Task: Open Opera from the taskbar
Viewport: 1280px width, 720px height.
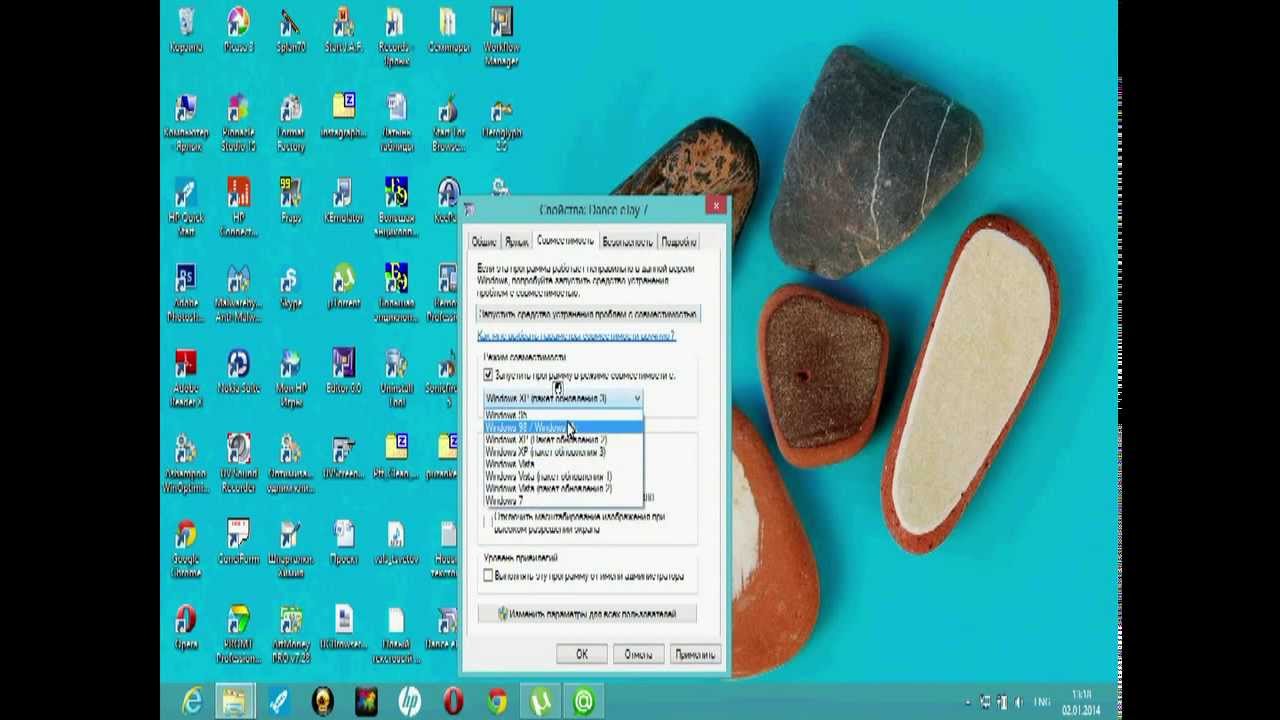Action: pos(453,702)
